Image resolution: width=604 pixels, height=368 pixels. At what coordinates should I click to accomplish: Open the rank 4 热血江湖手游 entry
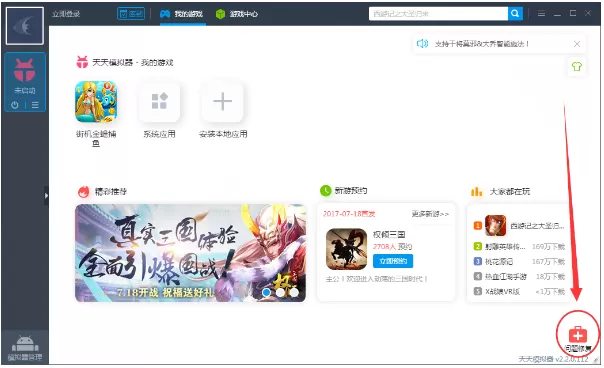point(518,276)
